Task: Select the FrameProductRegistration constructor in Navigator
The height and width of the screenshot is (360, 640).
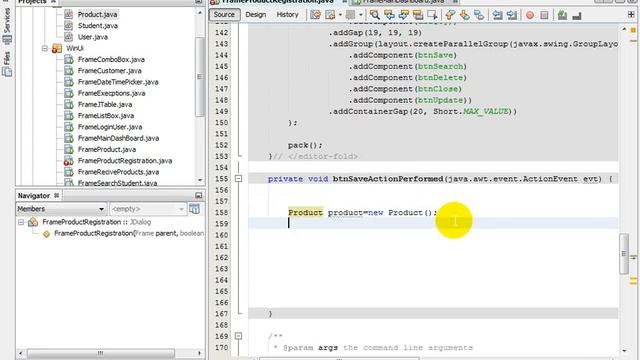Action: click(x=129, y=233)
